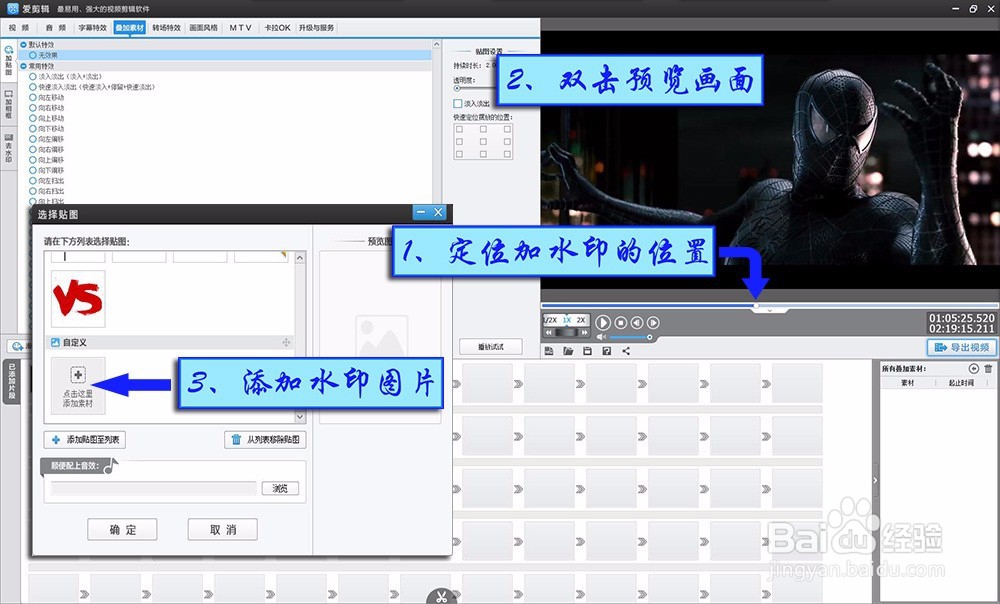Step to next frame
The height and width of the screenshot is (604, 1000).
coord(653,323)
